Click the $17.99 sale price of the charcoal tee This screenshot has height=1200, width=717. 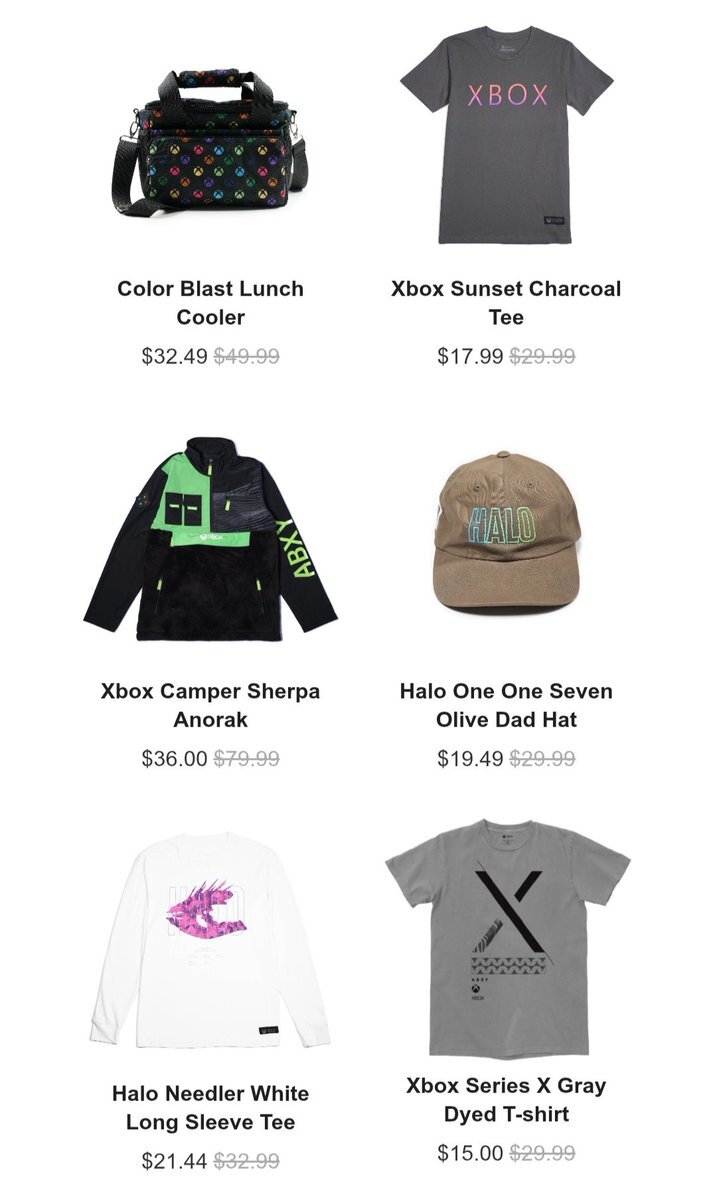tap(470, 356)
